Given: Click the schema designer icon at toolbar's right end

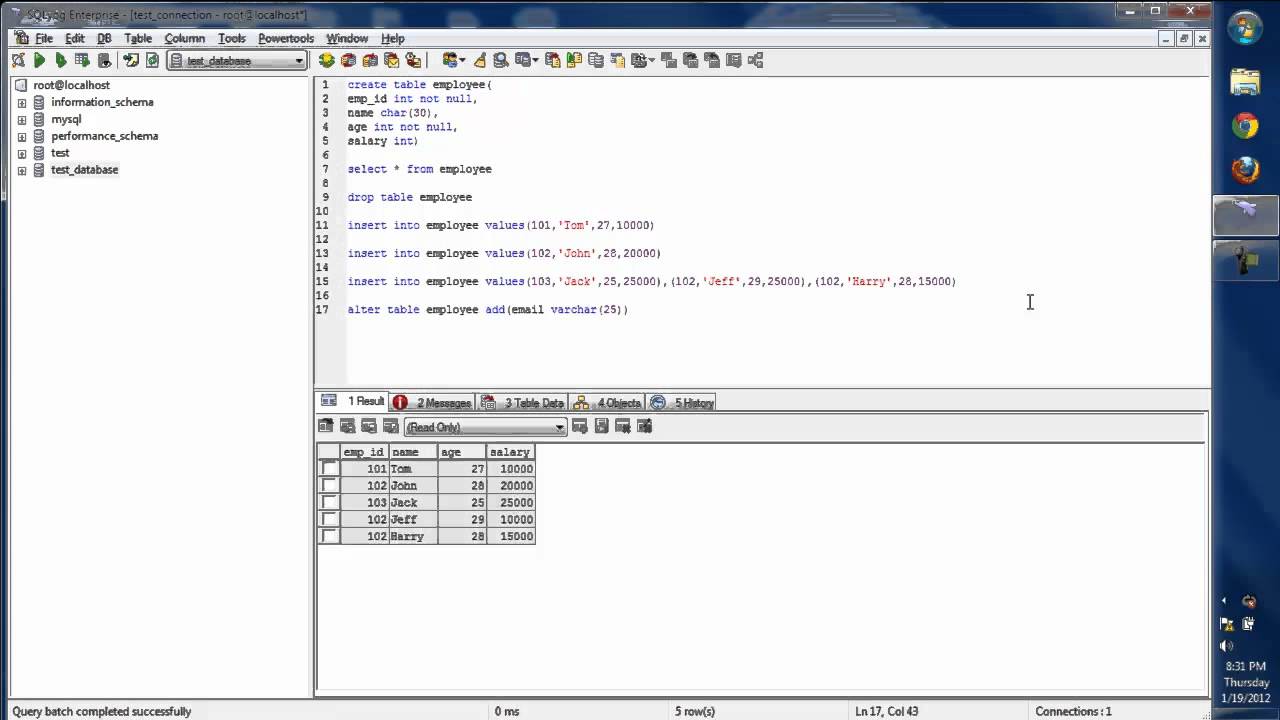Looking at the screenshot, I should (x=755, y=60).
